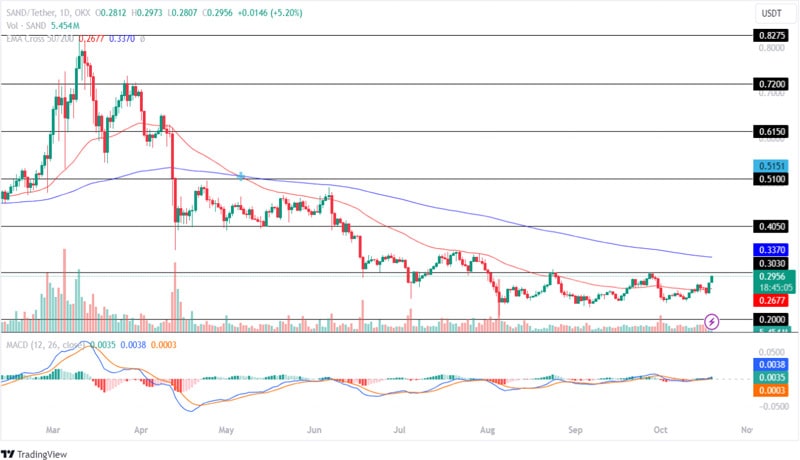This screenshot has width=800, height=460.
Task: Click the 5.454M volume value
Action: click(x=65, y=25)
